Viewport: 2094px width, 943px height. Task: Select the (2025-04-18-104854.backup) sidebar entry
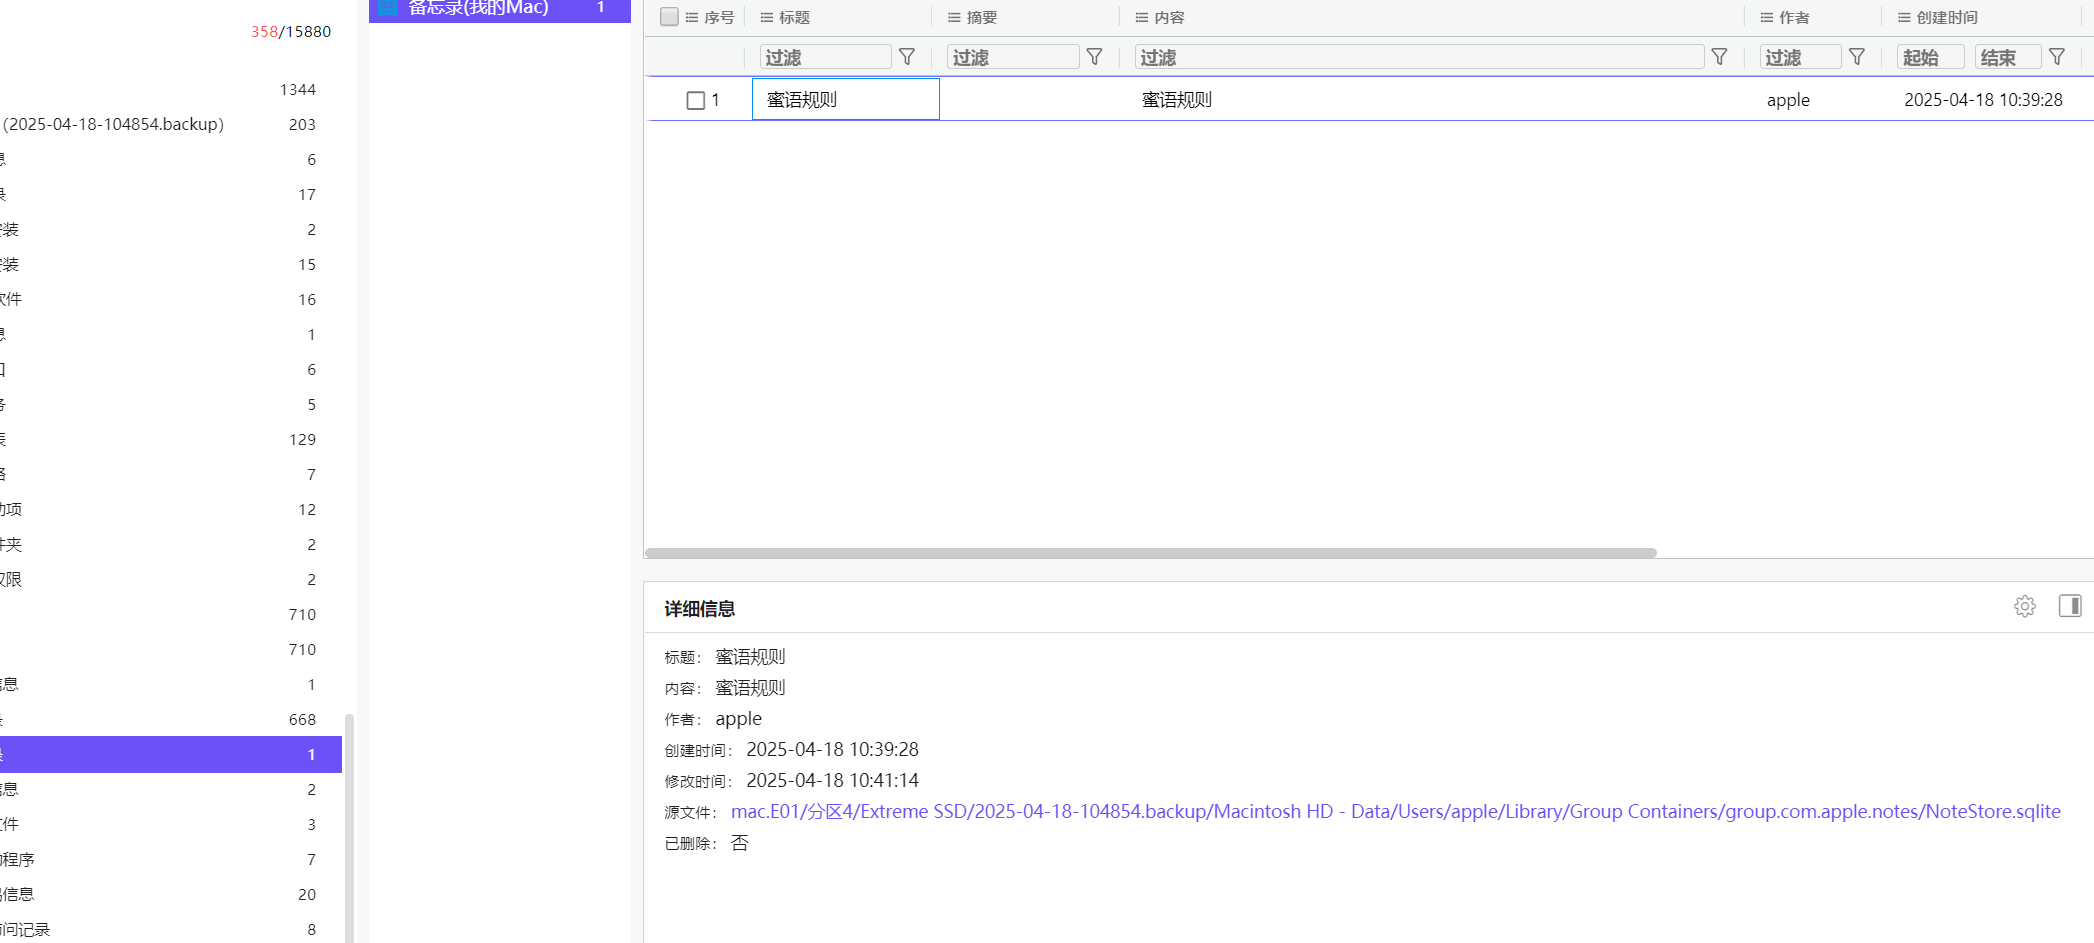[115, 124]
